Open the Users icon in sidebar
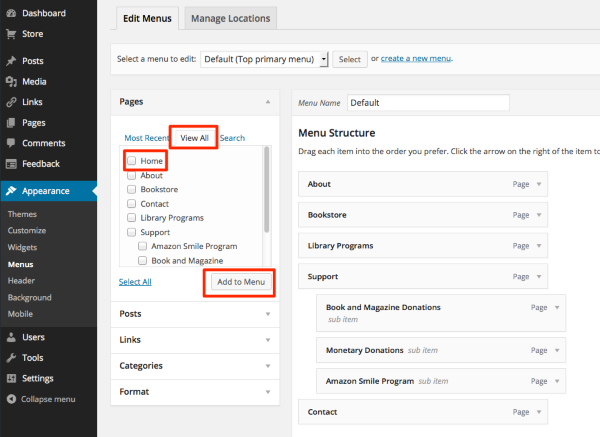 (10, 337)
